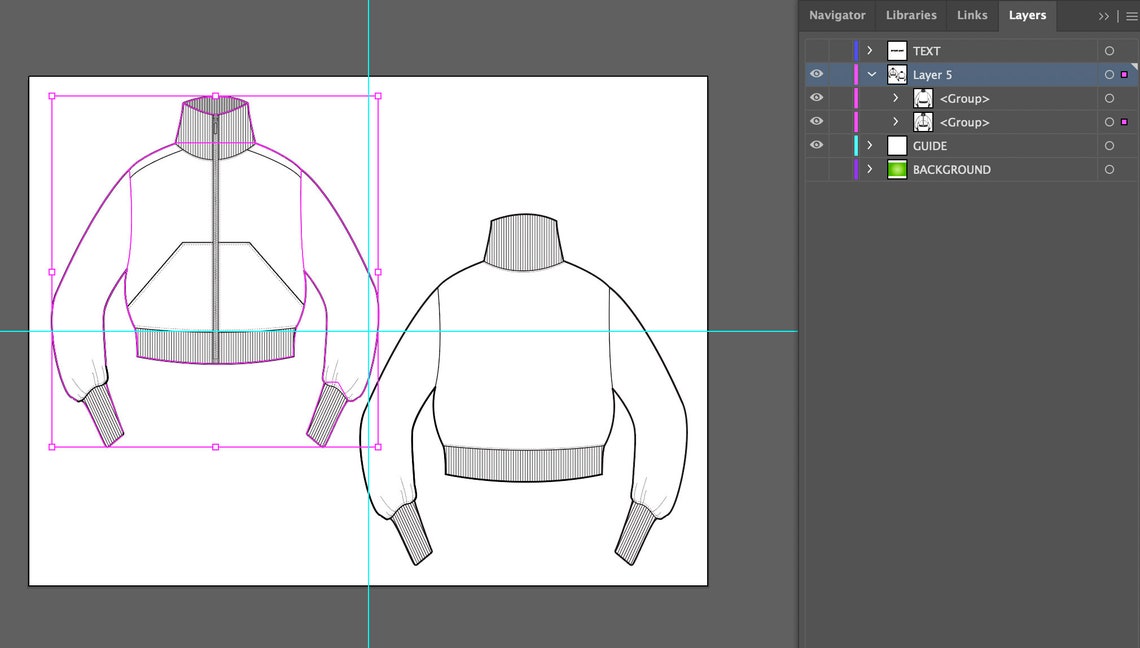Switch to the Libraries tab
Screen dimensions: 1140x648
point(910,15)
